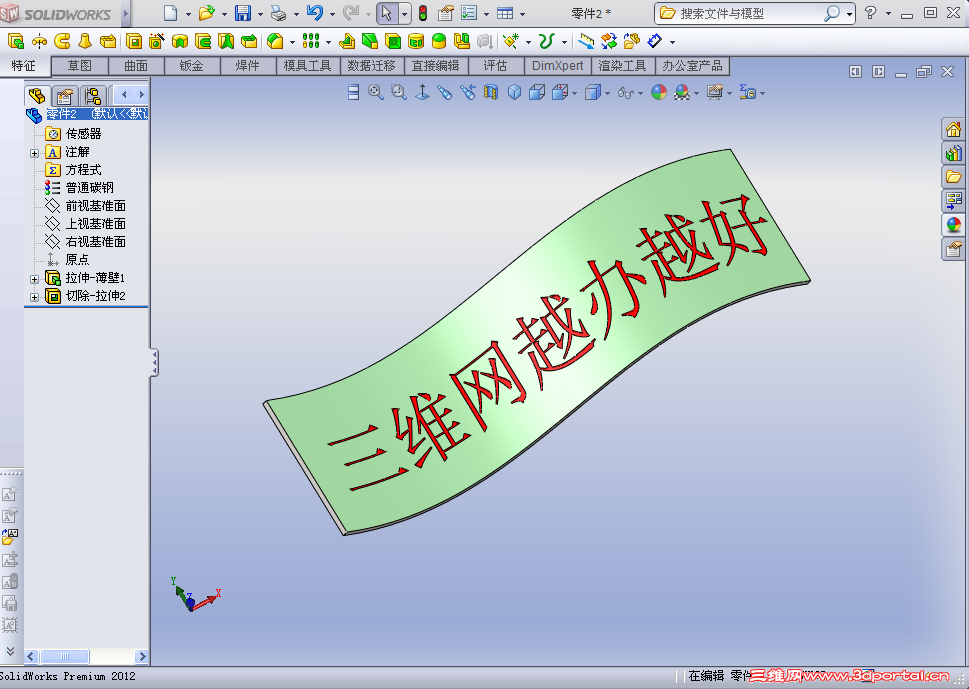Switch to the ConfigurationManager tab icon

93,96
